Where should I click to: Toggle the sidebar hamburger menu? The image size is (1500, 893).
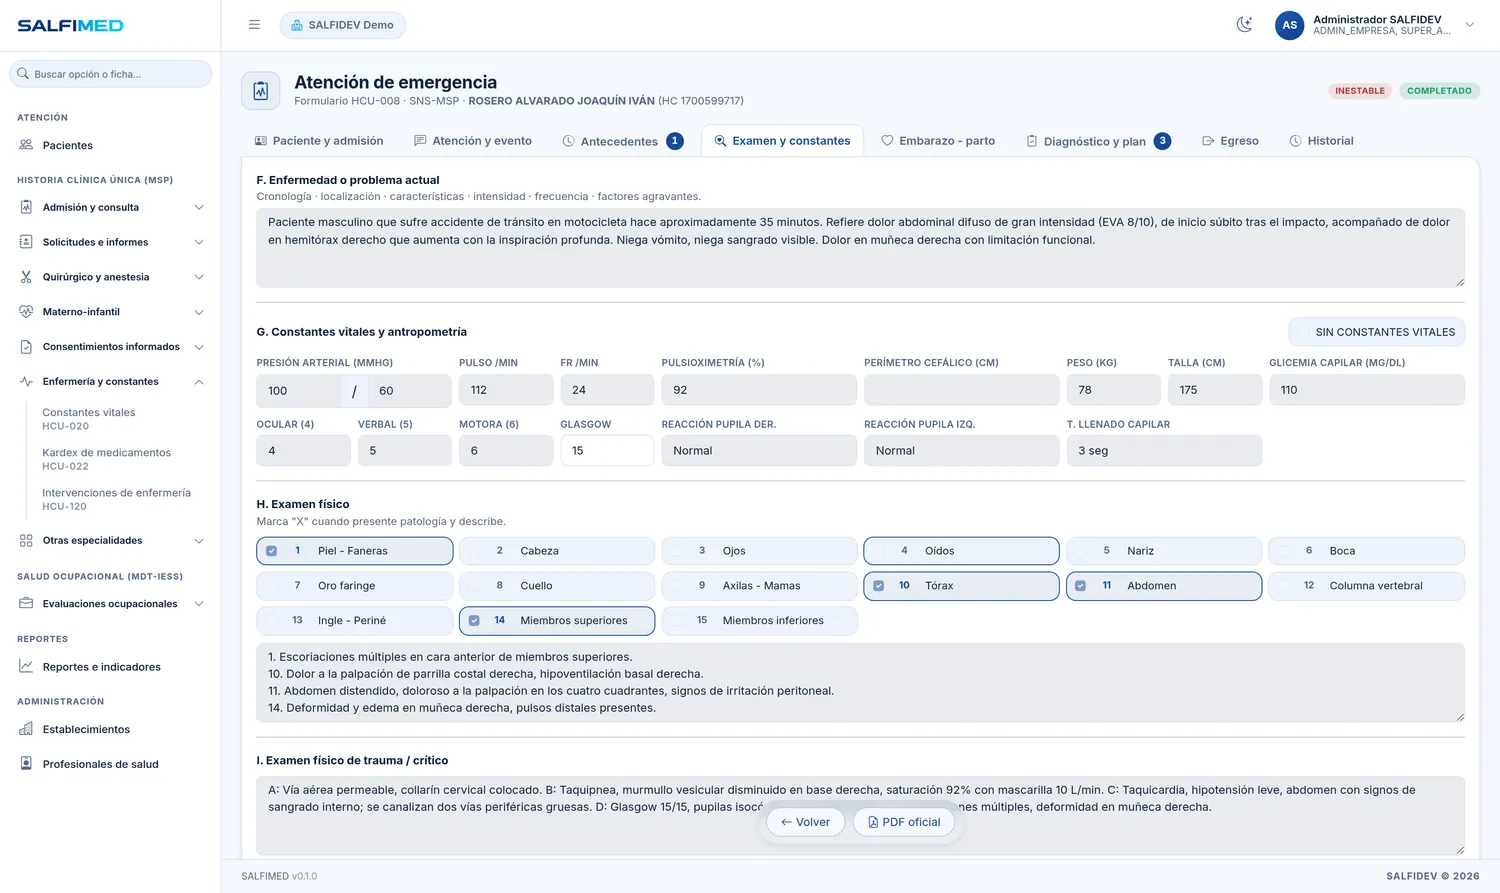click(254, 25)
